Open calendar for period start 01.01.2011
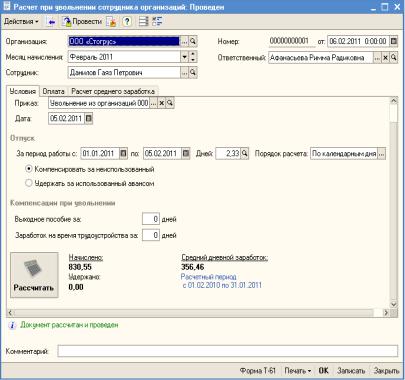This screenshot has height=380, width=405. click(x=123, y=153)
